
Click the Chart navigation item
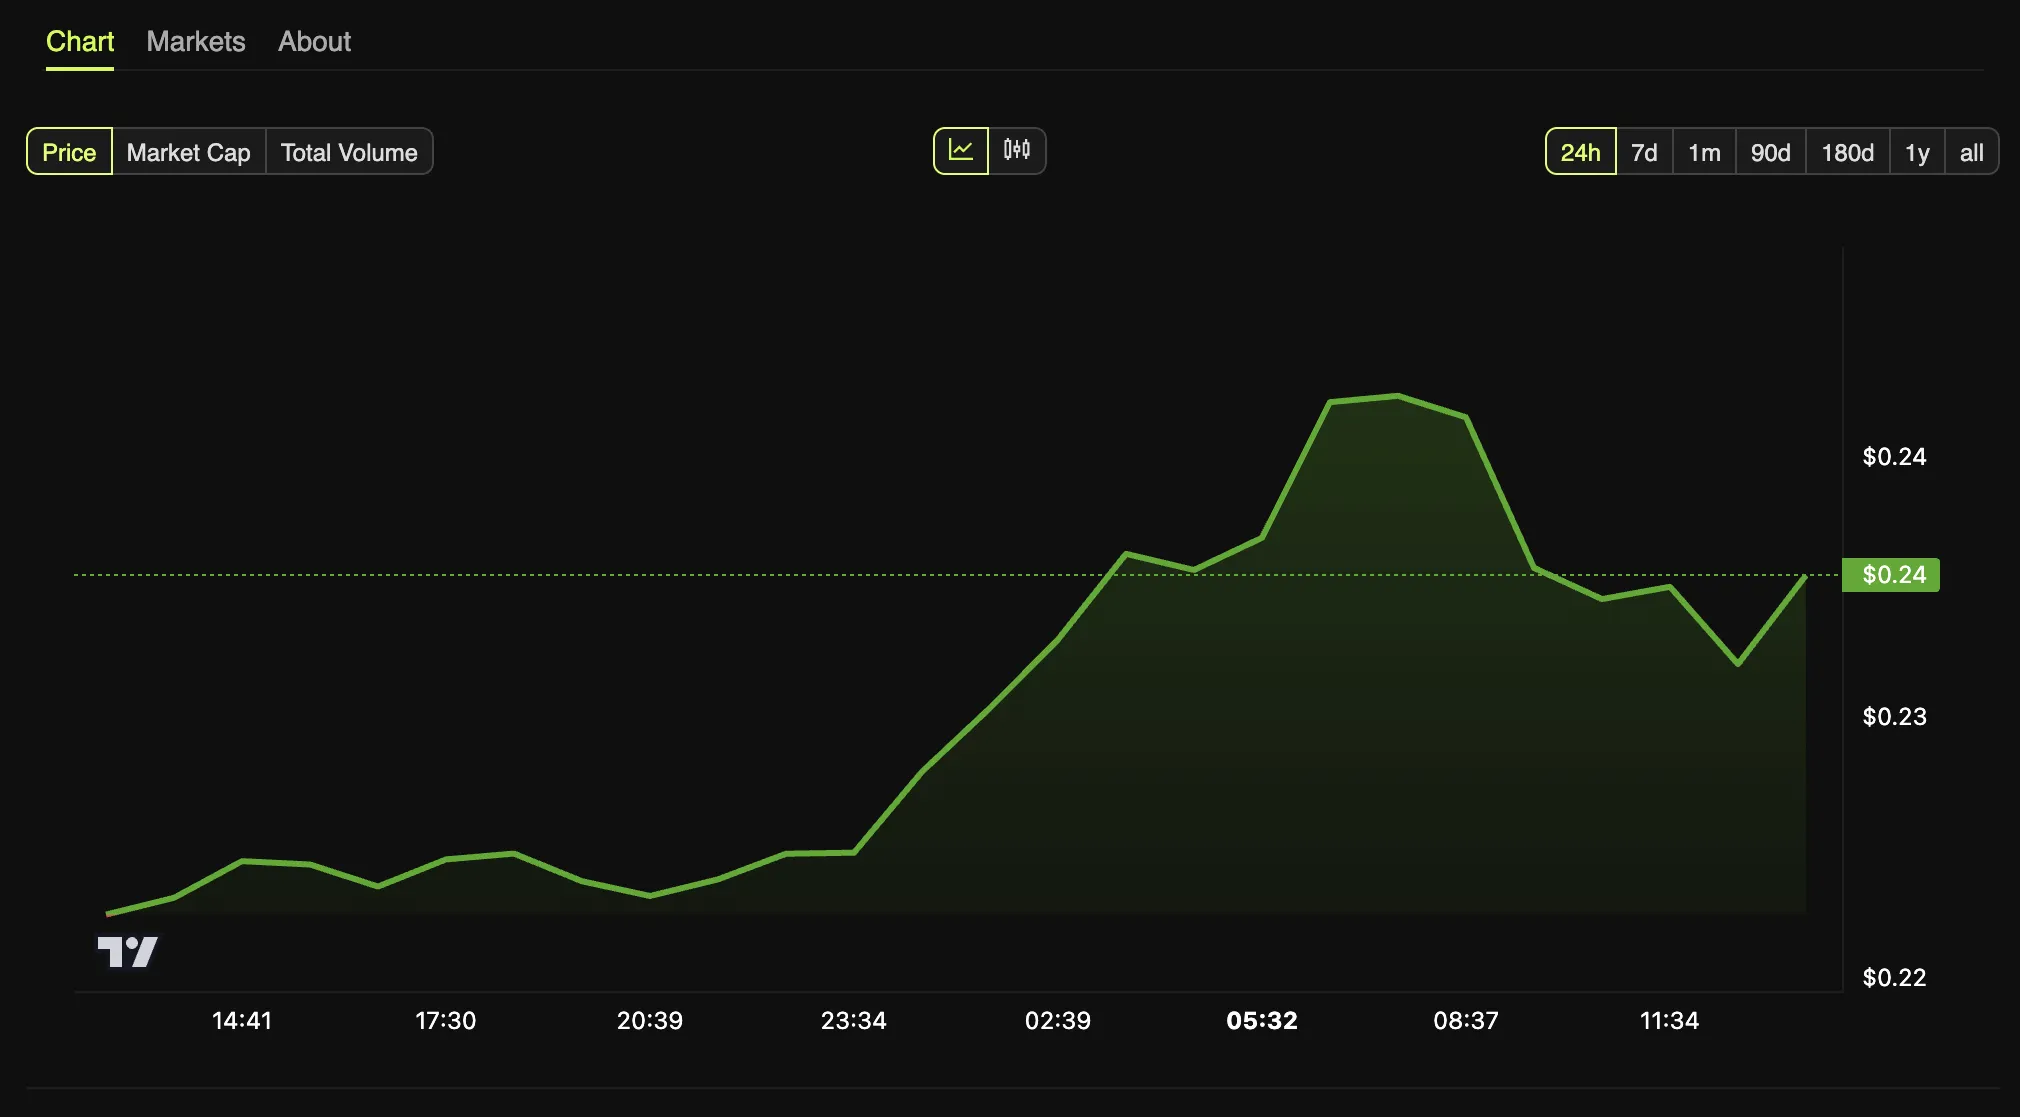click(x=78, y=37)
